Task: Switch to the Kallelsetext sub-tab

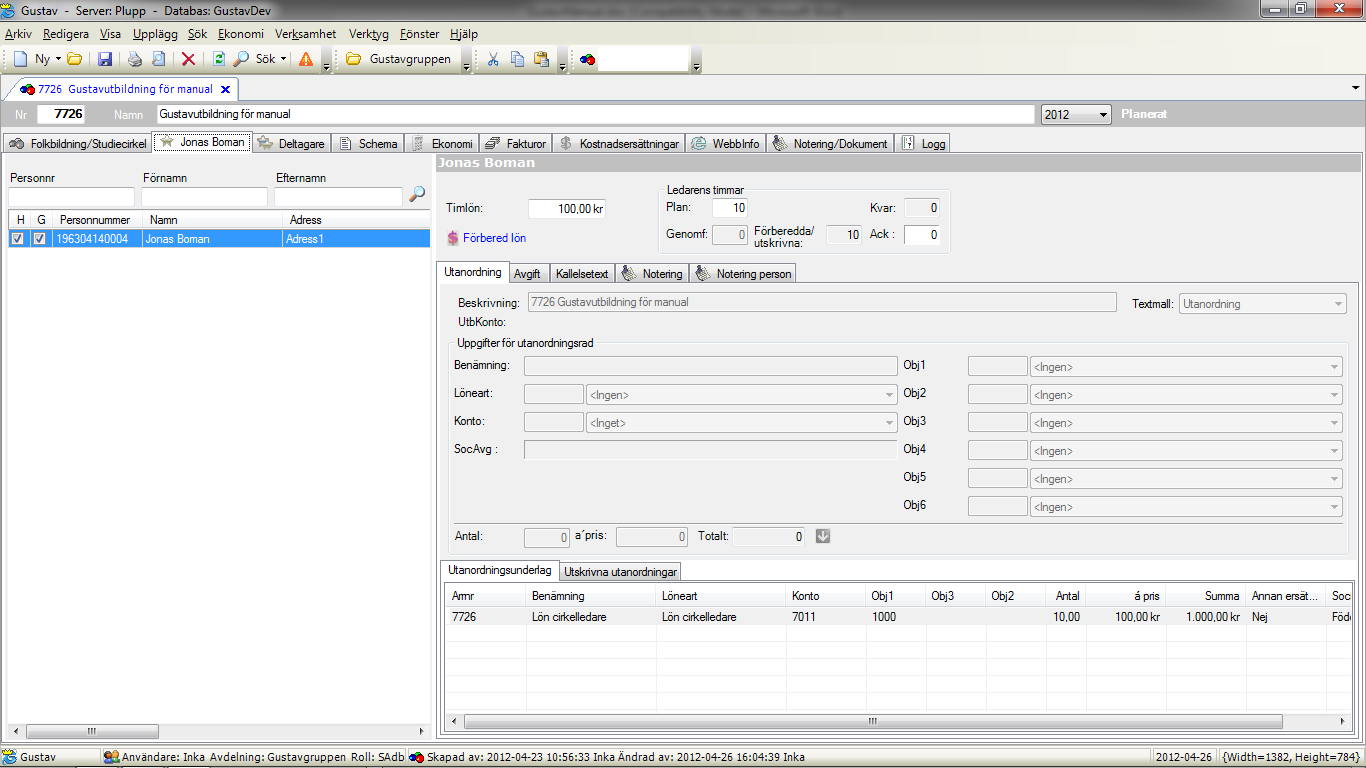Action: (x=581, y=274)
